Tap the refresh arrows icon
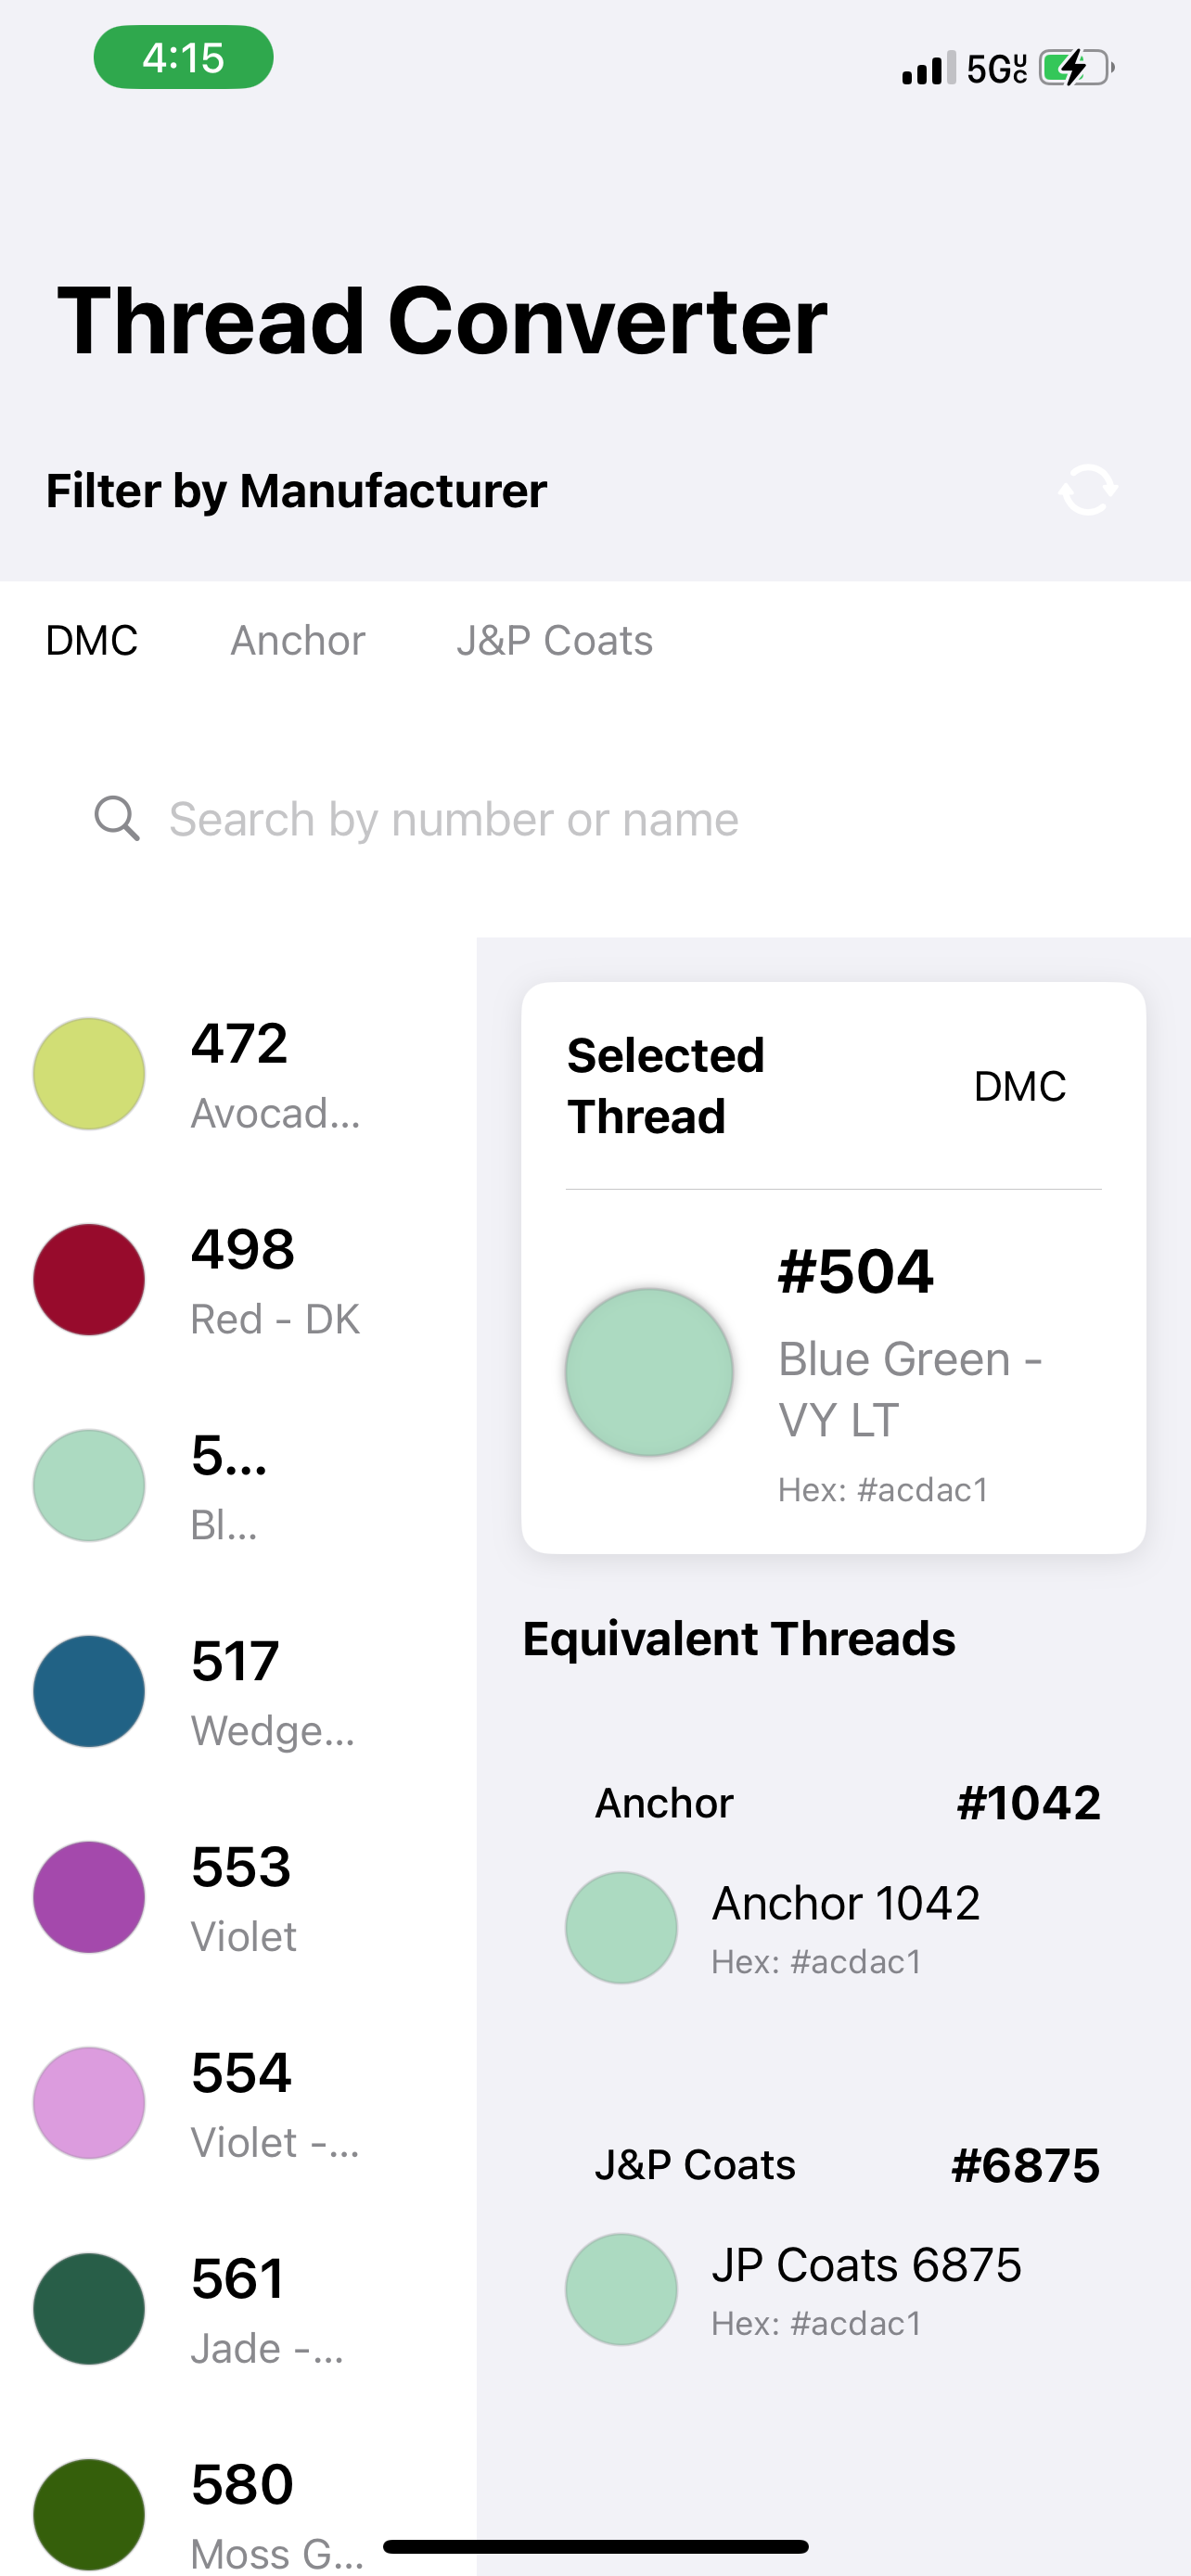Image resolution: width=1191 pixels, height=2576 pixels. click(x=1087, y=490)
